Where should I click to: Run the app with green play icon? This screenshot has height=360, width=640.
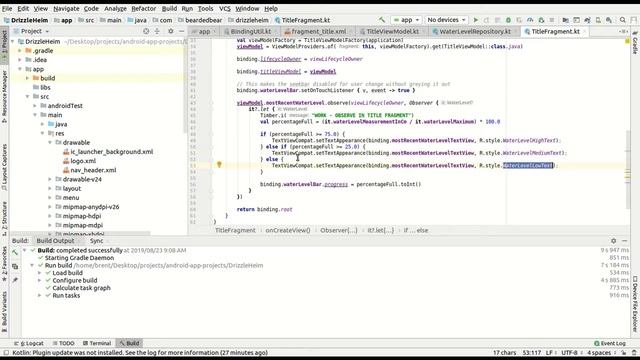[476, 20]
